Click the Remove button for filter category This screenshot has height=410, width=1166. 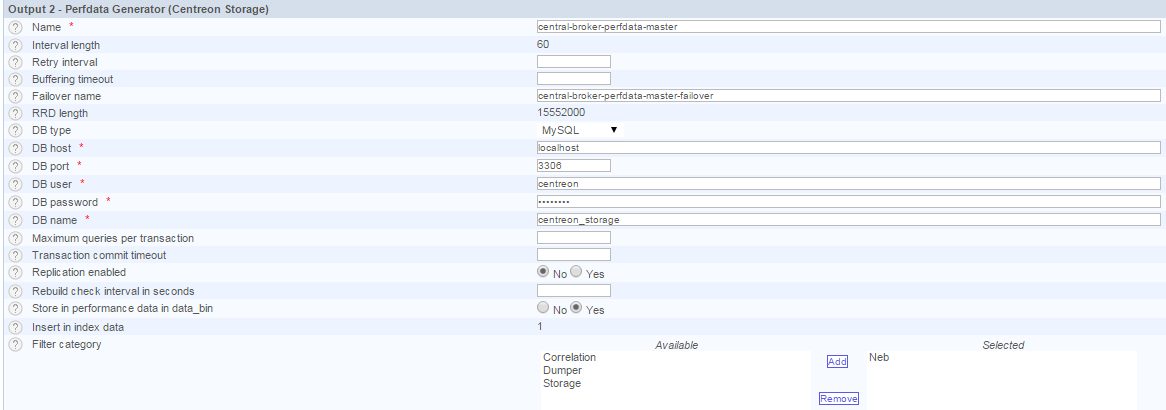[838, 399]
